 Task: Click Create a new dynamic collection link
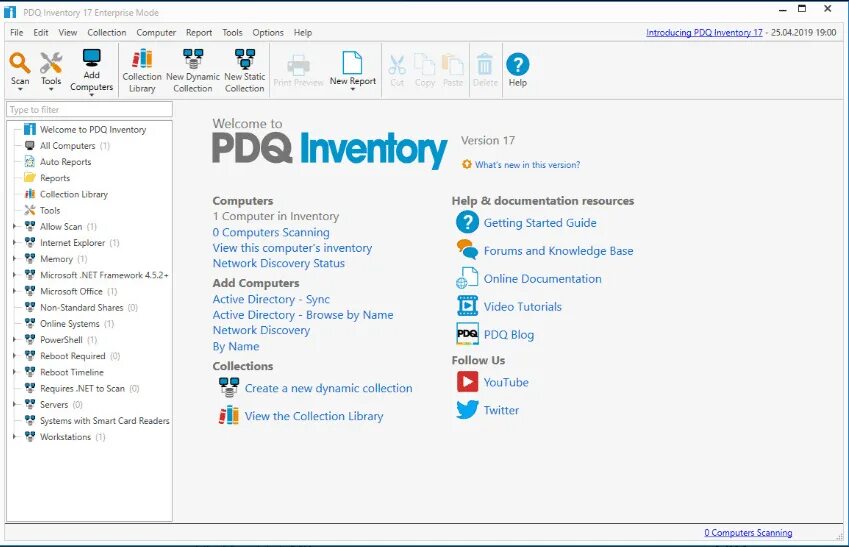click(x=329, y=388)
